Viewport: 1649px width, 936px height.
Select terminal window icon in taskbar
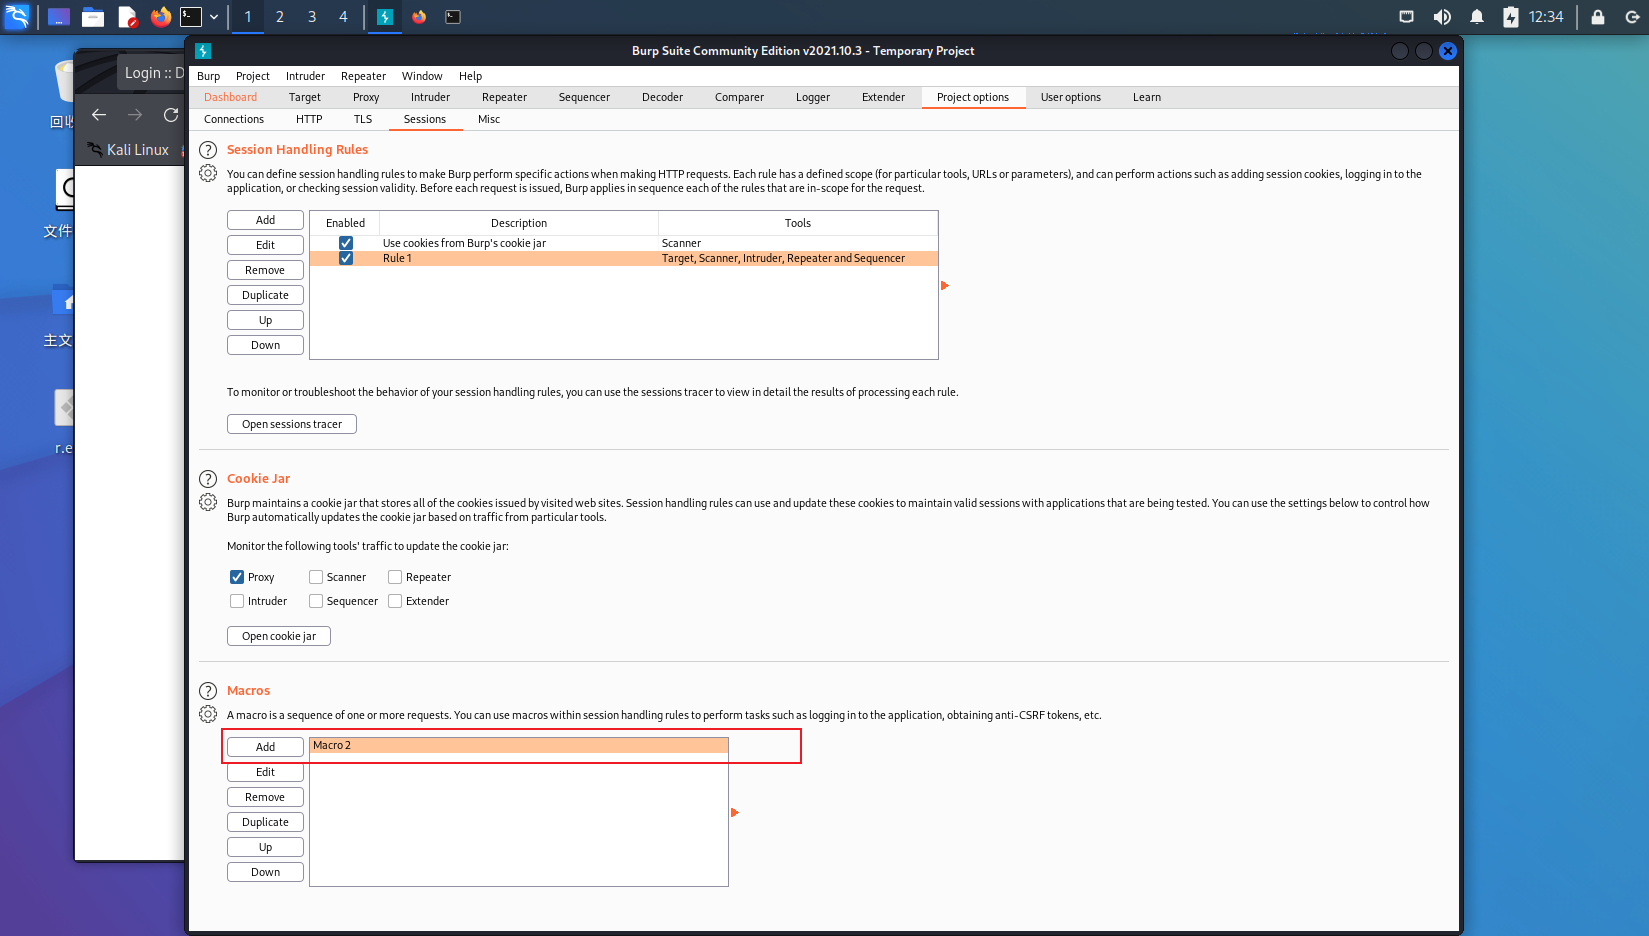click(x=453, y=16)
